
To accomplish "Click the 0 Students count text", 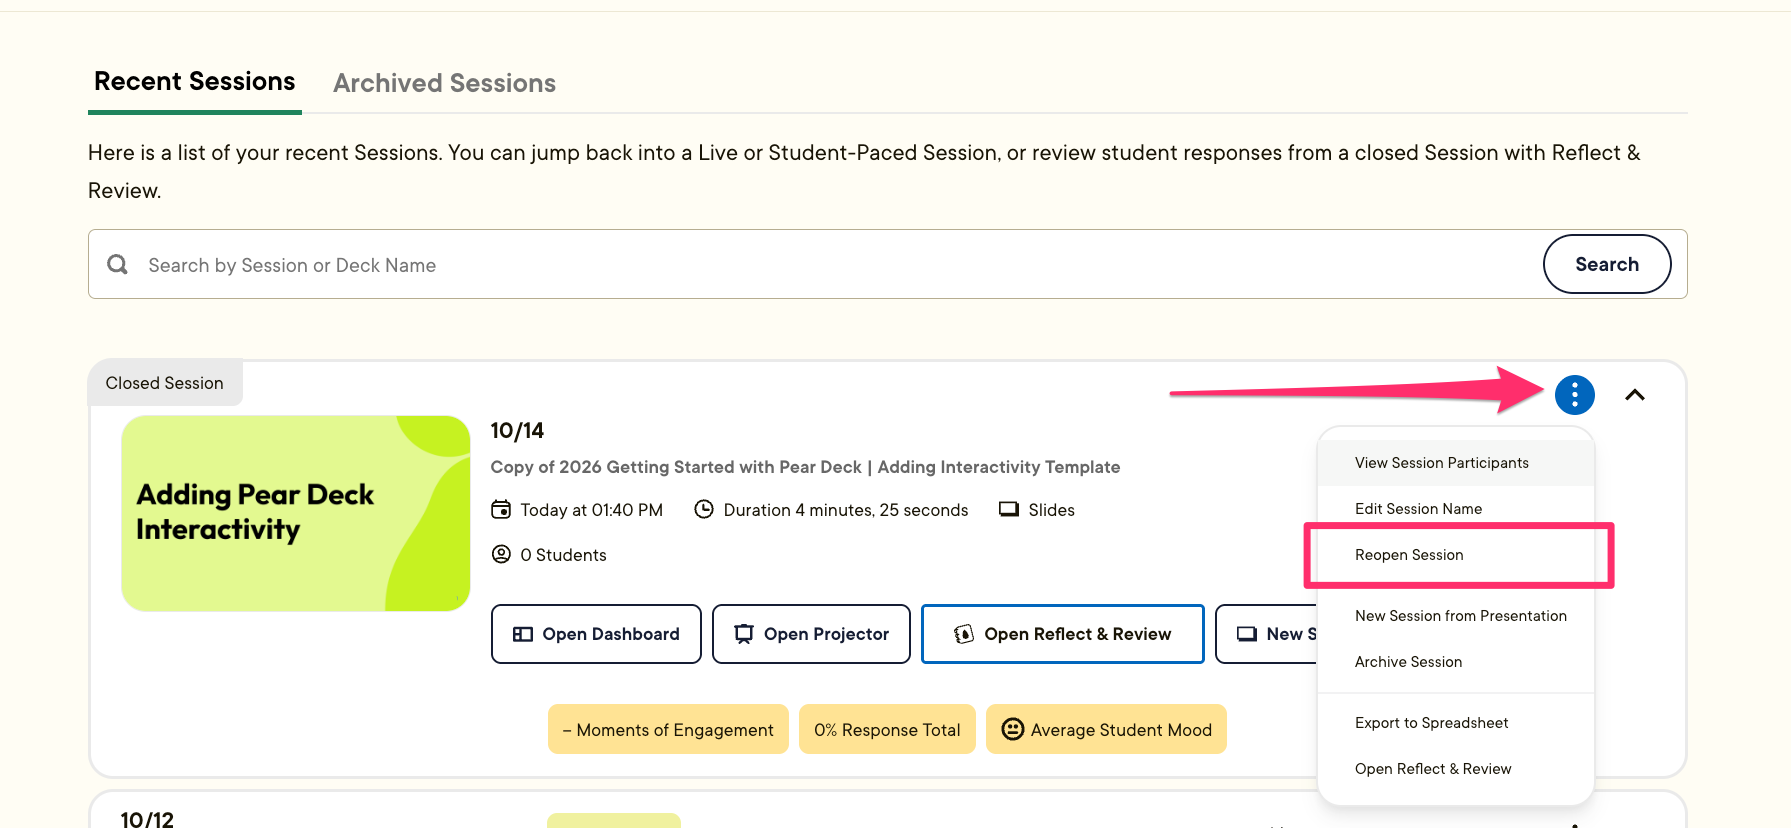I will tap(563, 555).
